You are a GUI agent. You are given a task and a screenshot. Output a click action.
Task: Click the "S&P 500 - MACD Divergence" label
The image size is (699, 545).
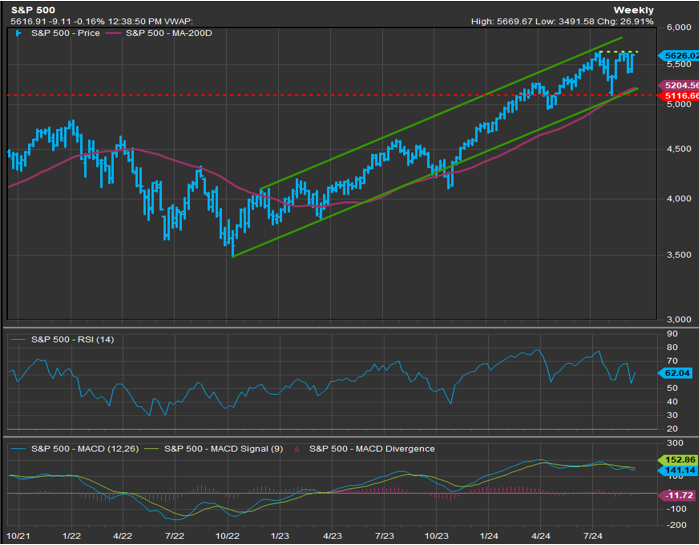pos(372,449)
